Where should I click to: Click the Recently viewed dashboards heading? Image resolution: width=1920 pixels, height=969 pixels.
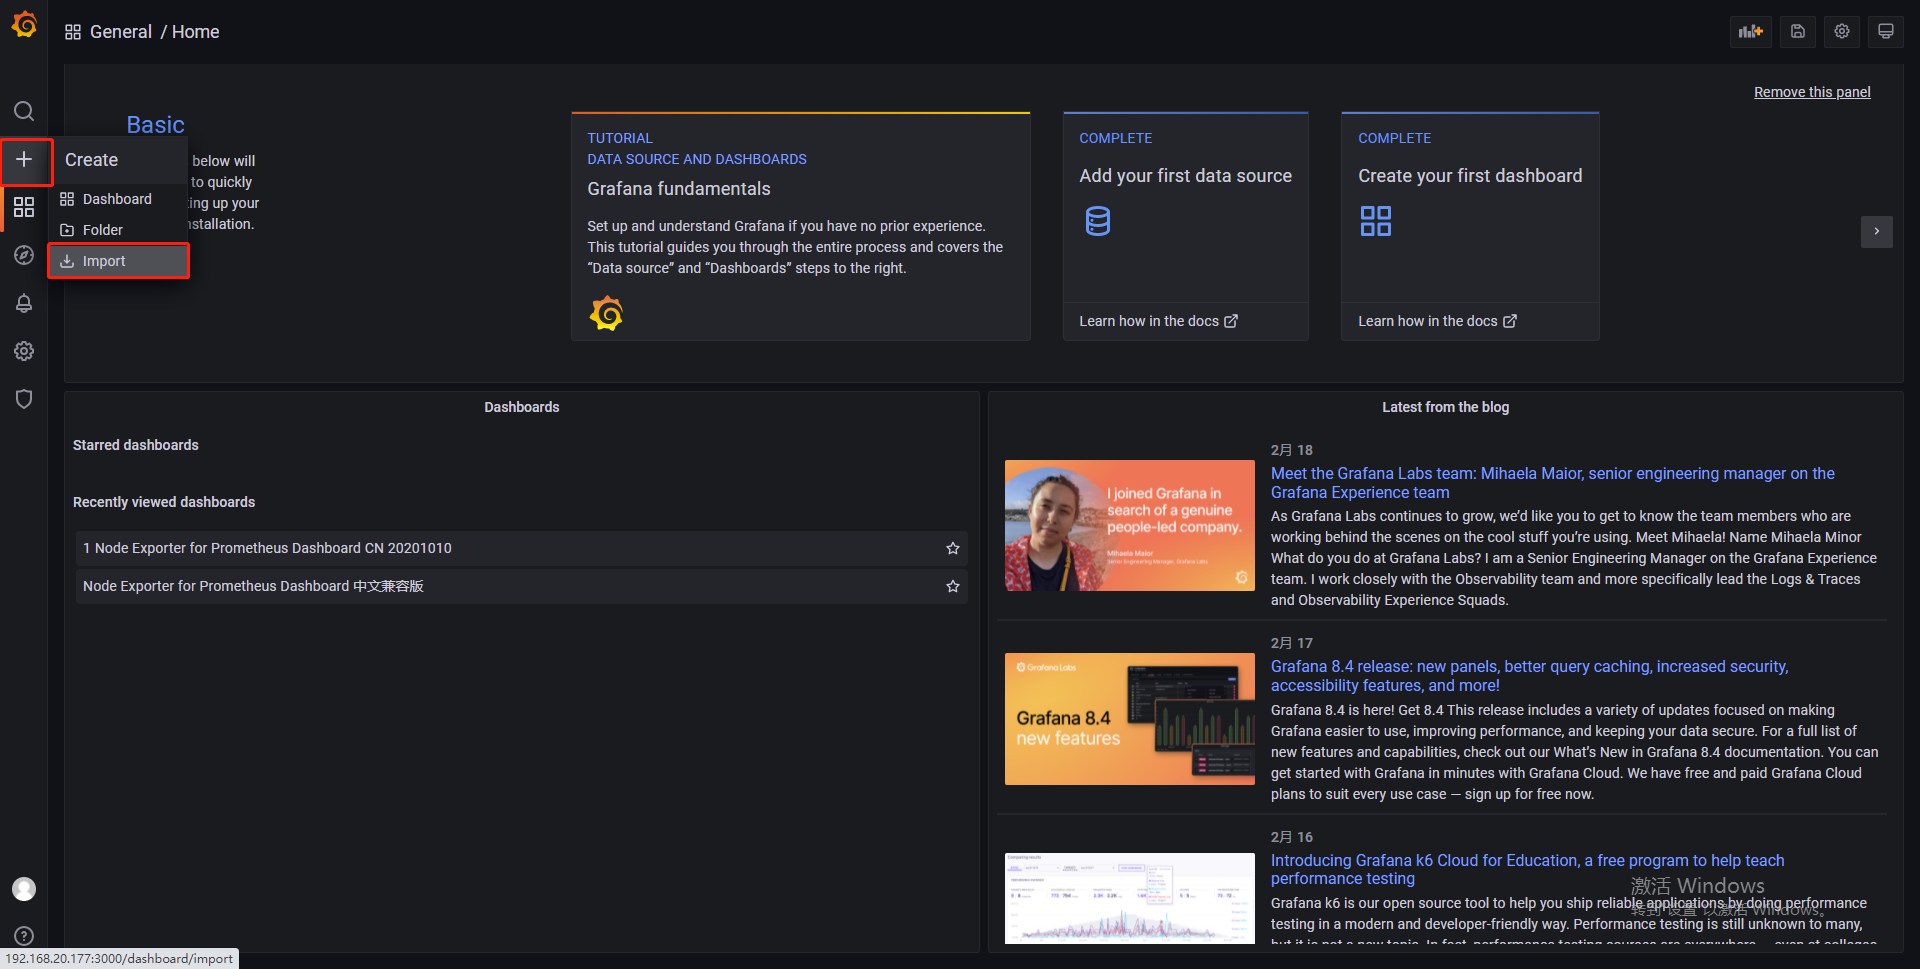[x=164, y=502]
